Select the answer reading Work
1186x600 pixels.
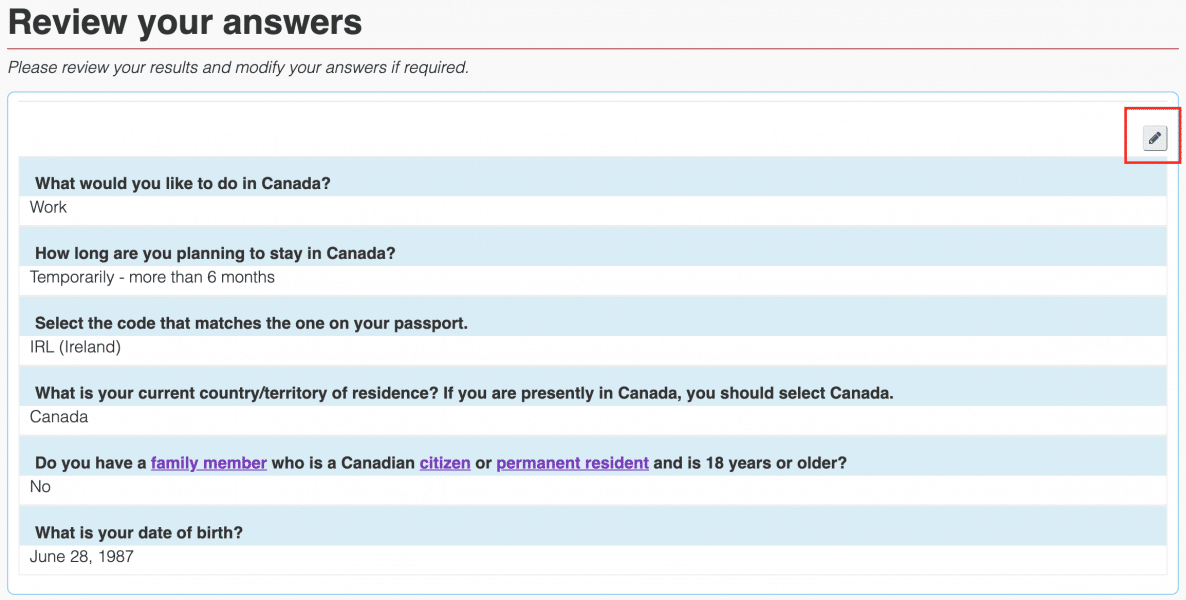(x=50, y=207)
